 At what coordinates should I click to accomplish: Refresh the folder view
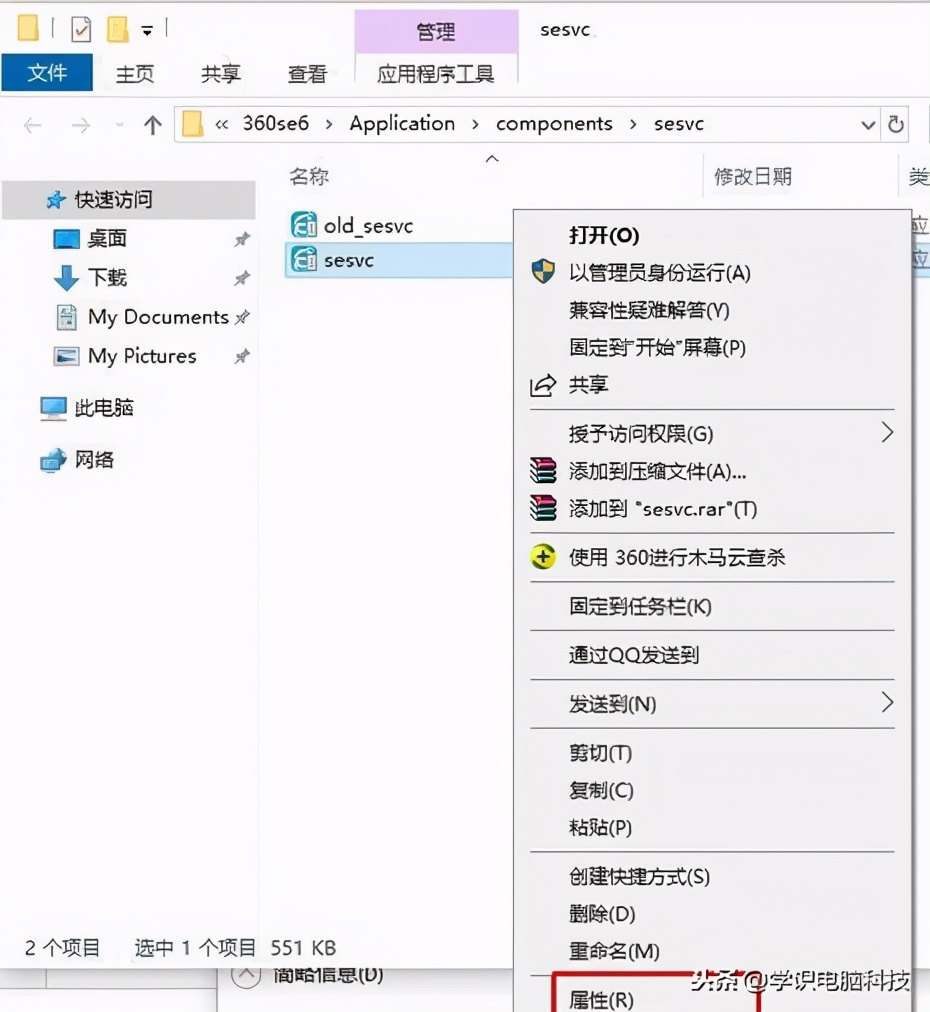pyautogui.click(x=896, y=124)
